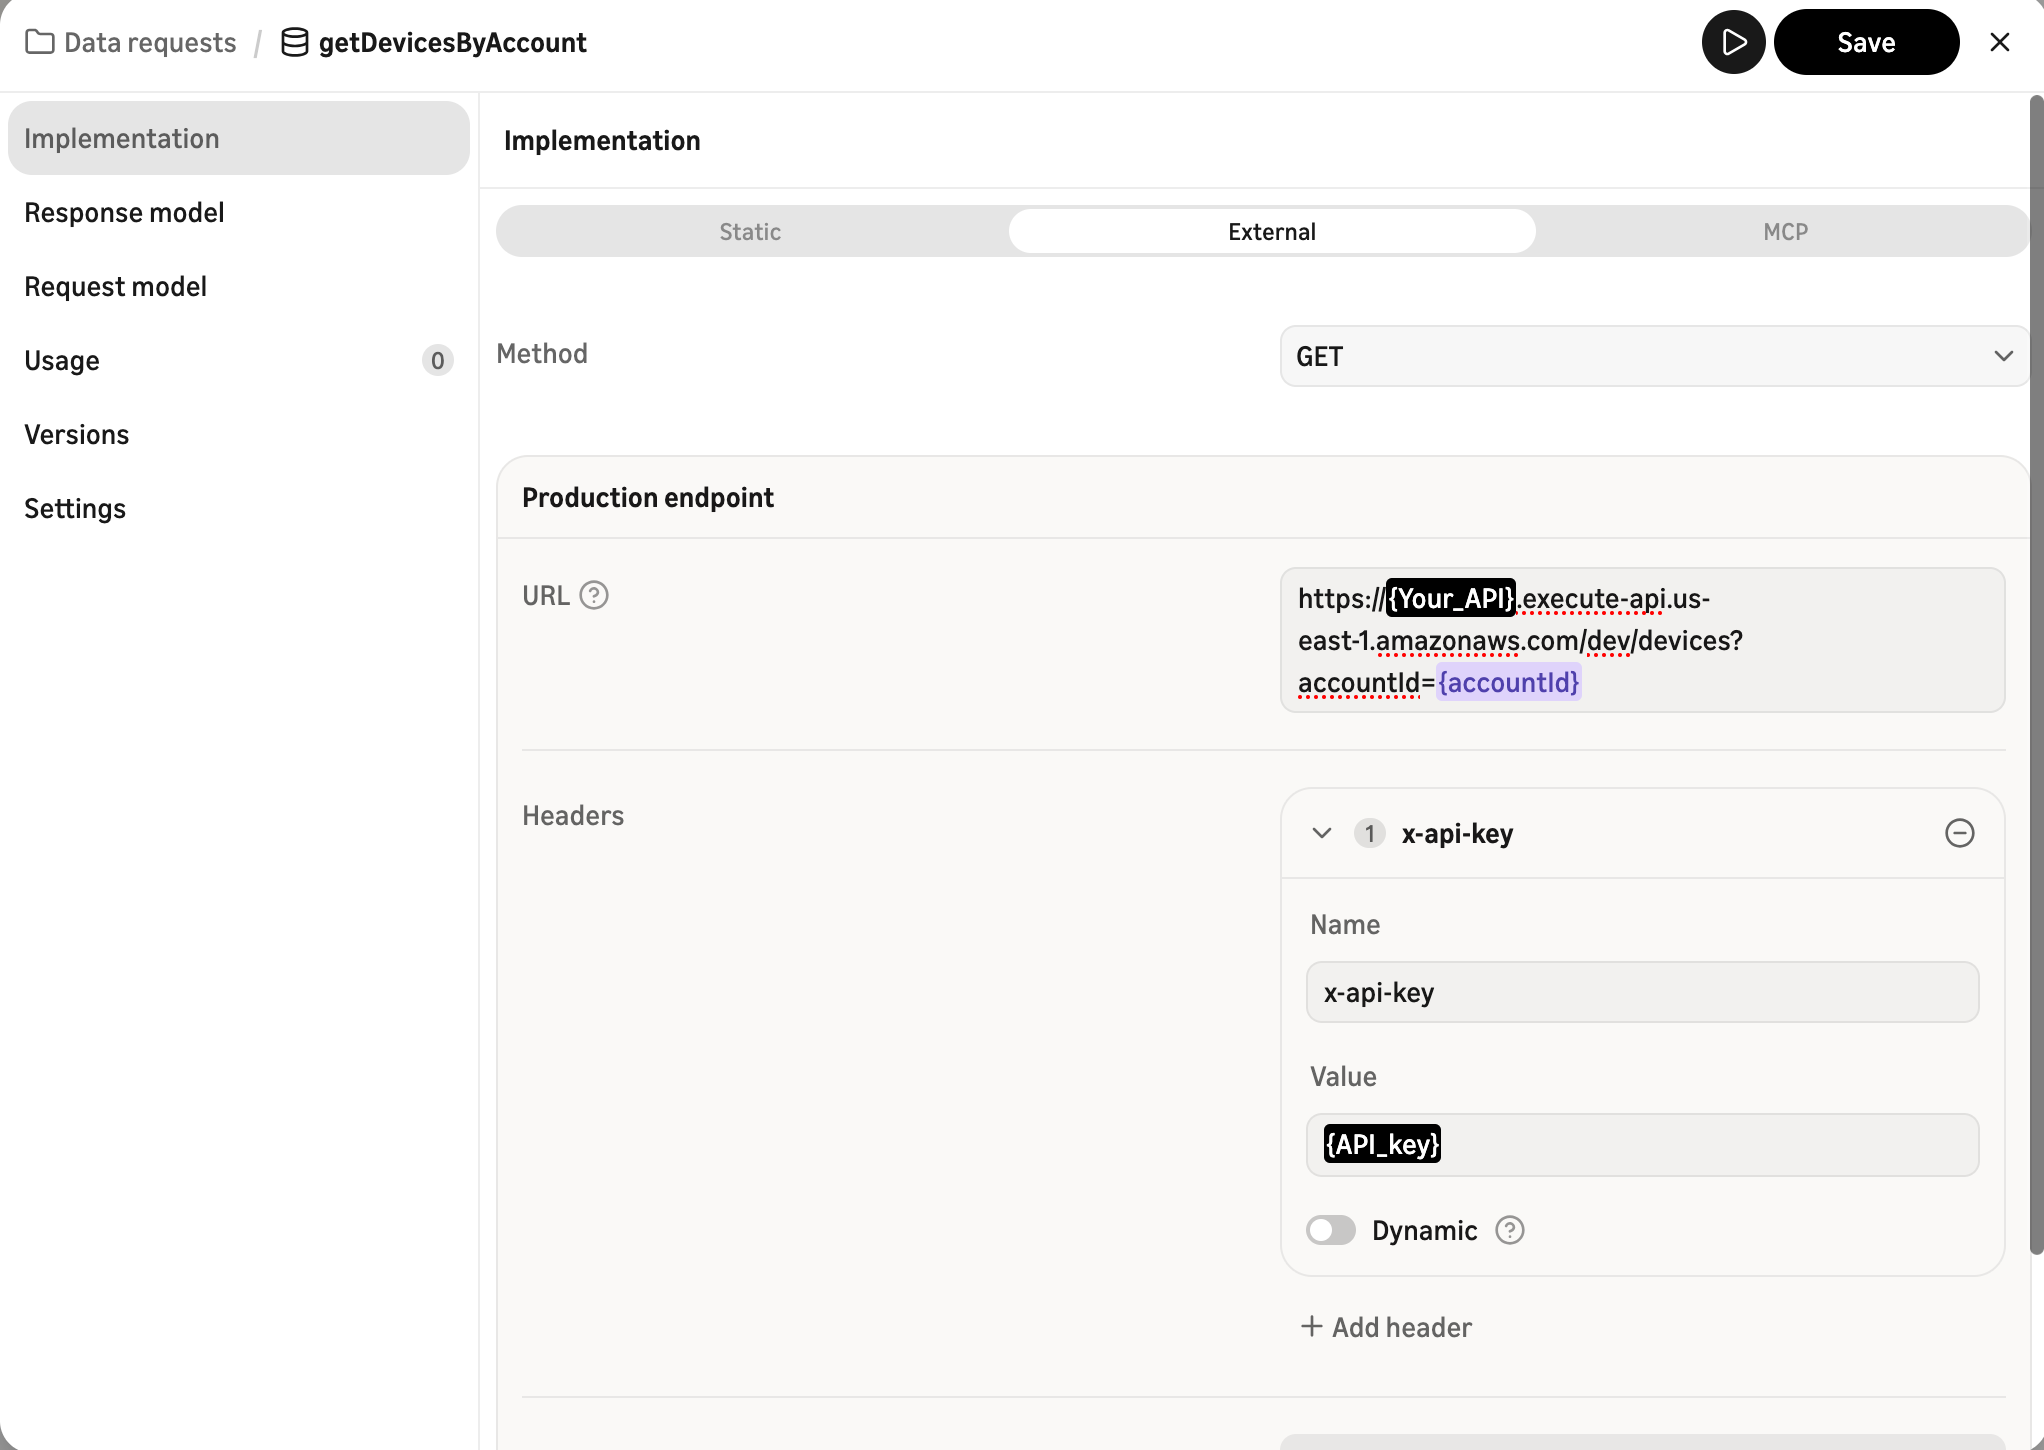
Task: Click the {Your_API} token in URL
Action: [1451, 598]
